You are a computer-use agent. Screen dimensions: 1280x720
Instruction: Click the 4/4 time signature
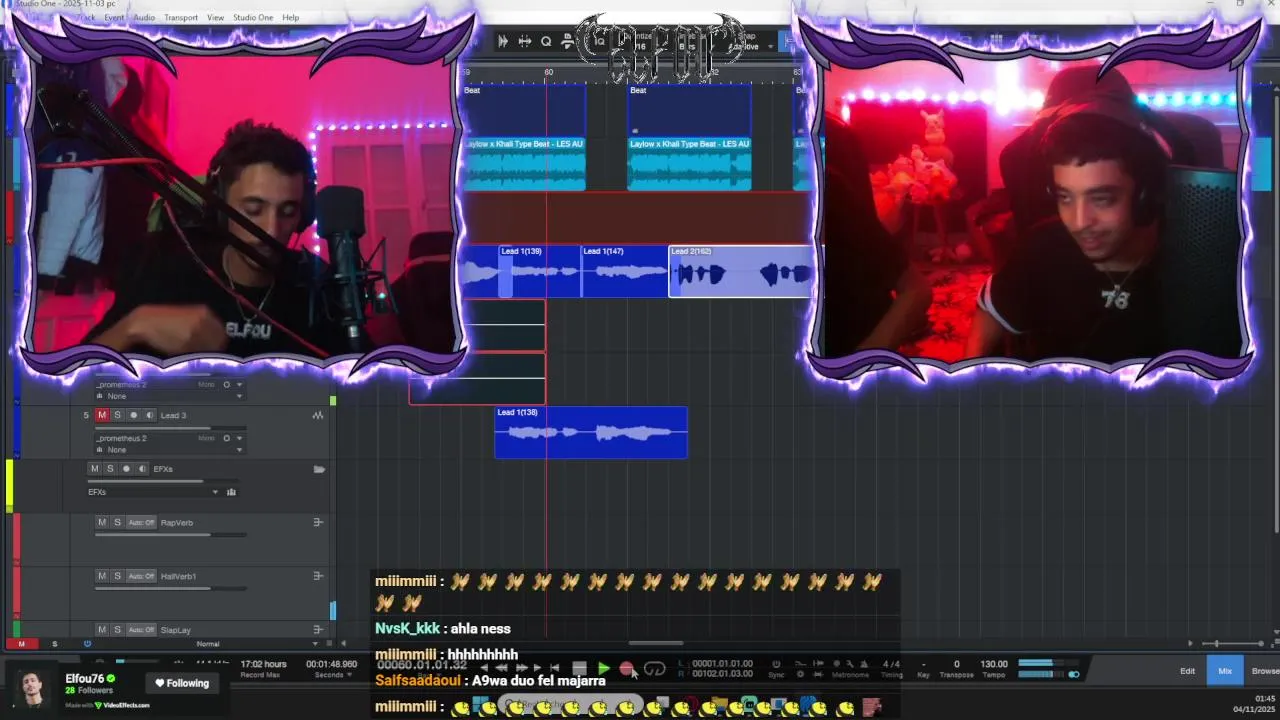[891, 664]
